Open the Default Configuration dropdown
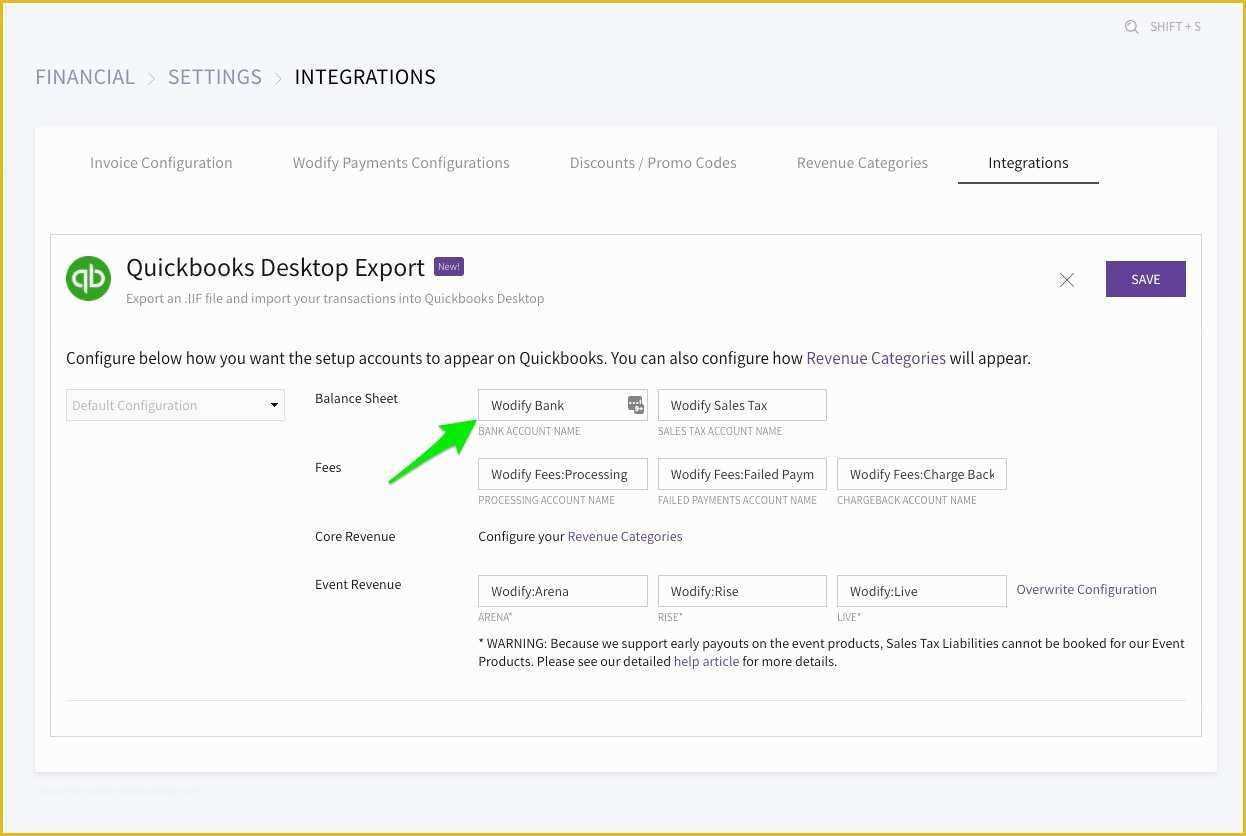 click(x=175, y=405)
